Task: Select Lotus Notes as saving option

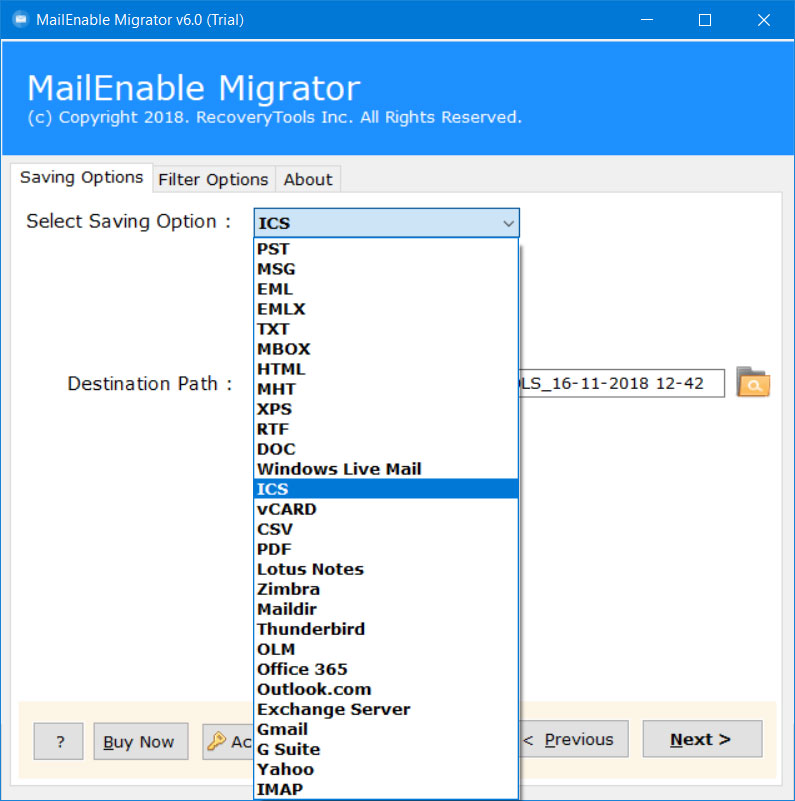Action: [x=386, y=569]
